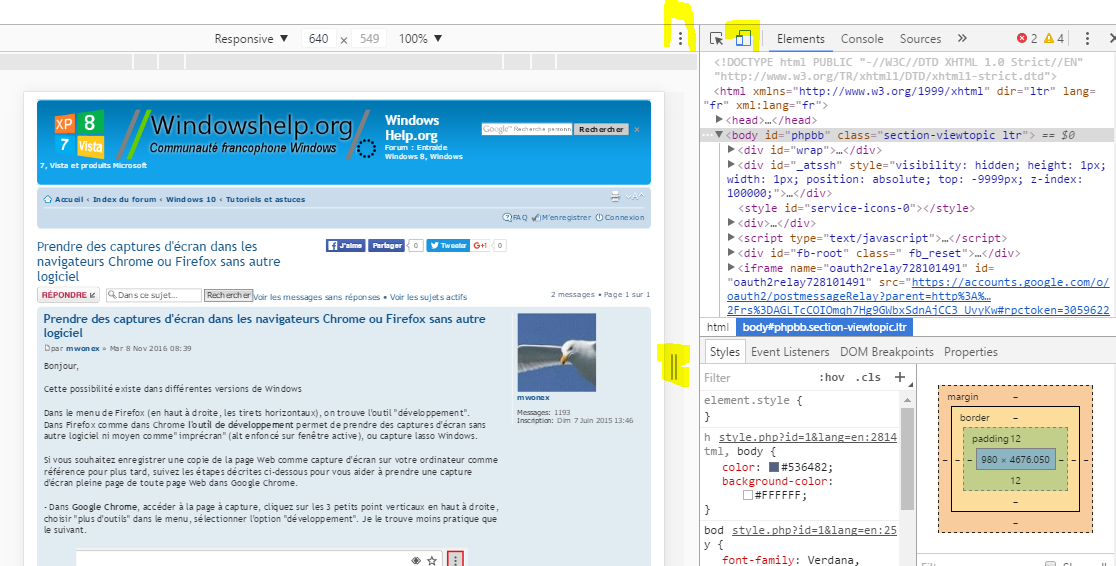Viewport: 1116px width, 566px height.
Task: Click the red error count indicator
Action: tap(1027, 39)
